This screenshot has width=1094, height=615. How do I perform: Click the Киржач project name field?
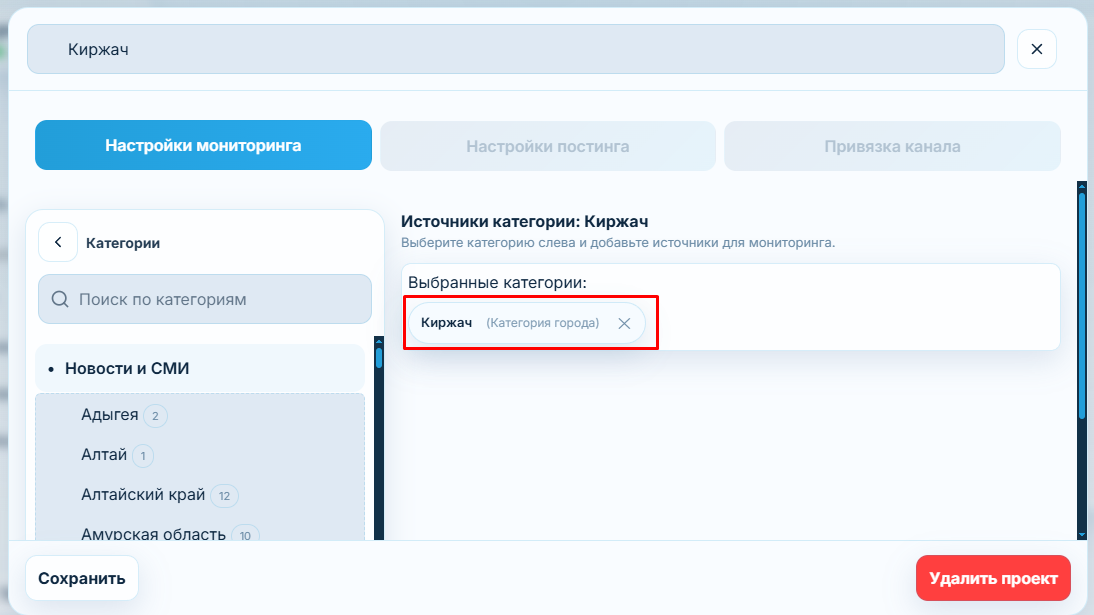(515, 49)
